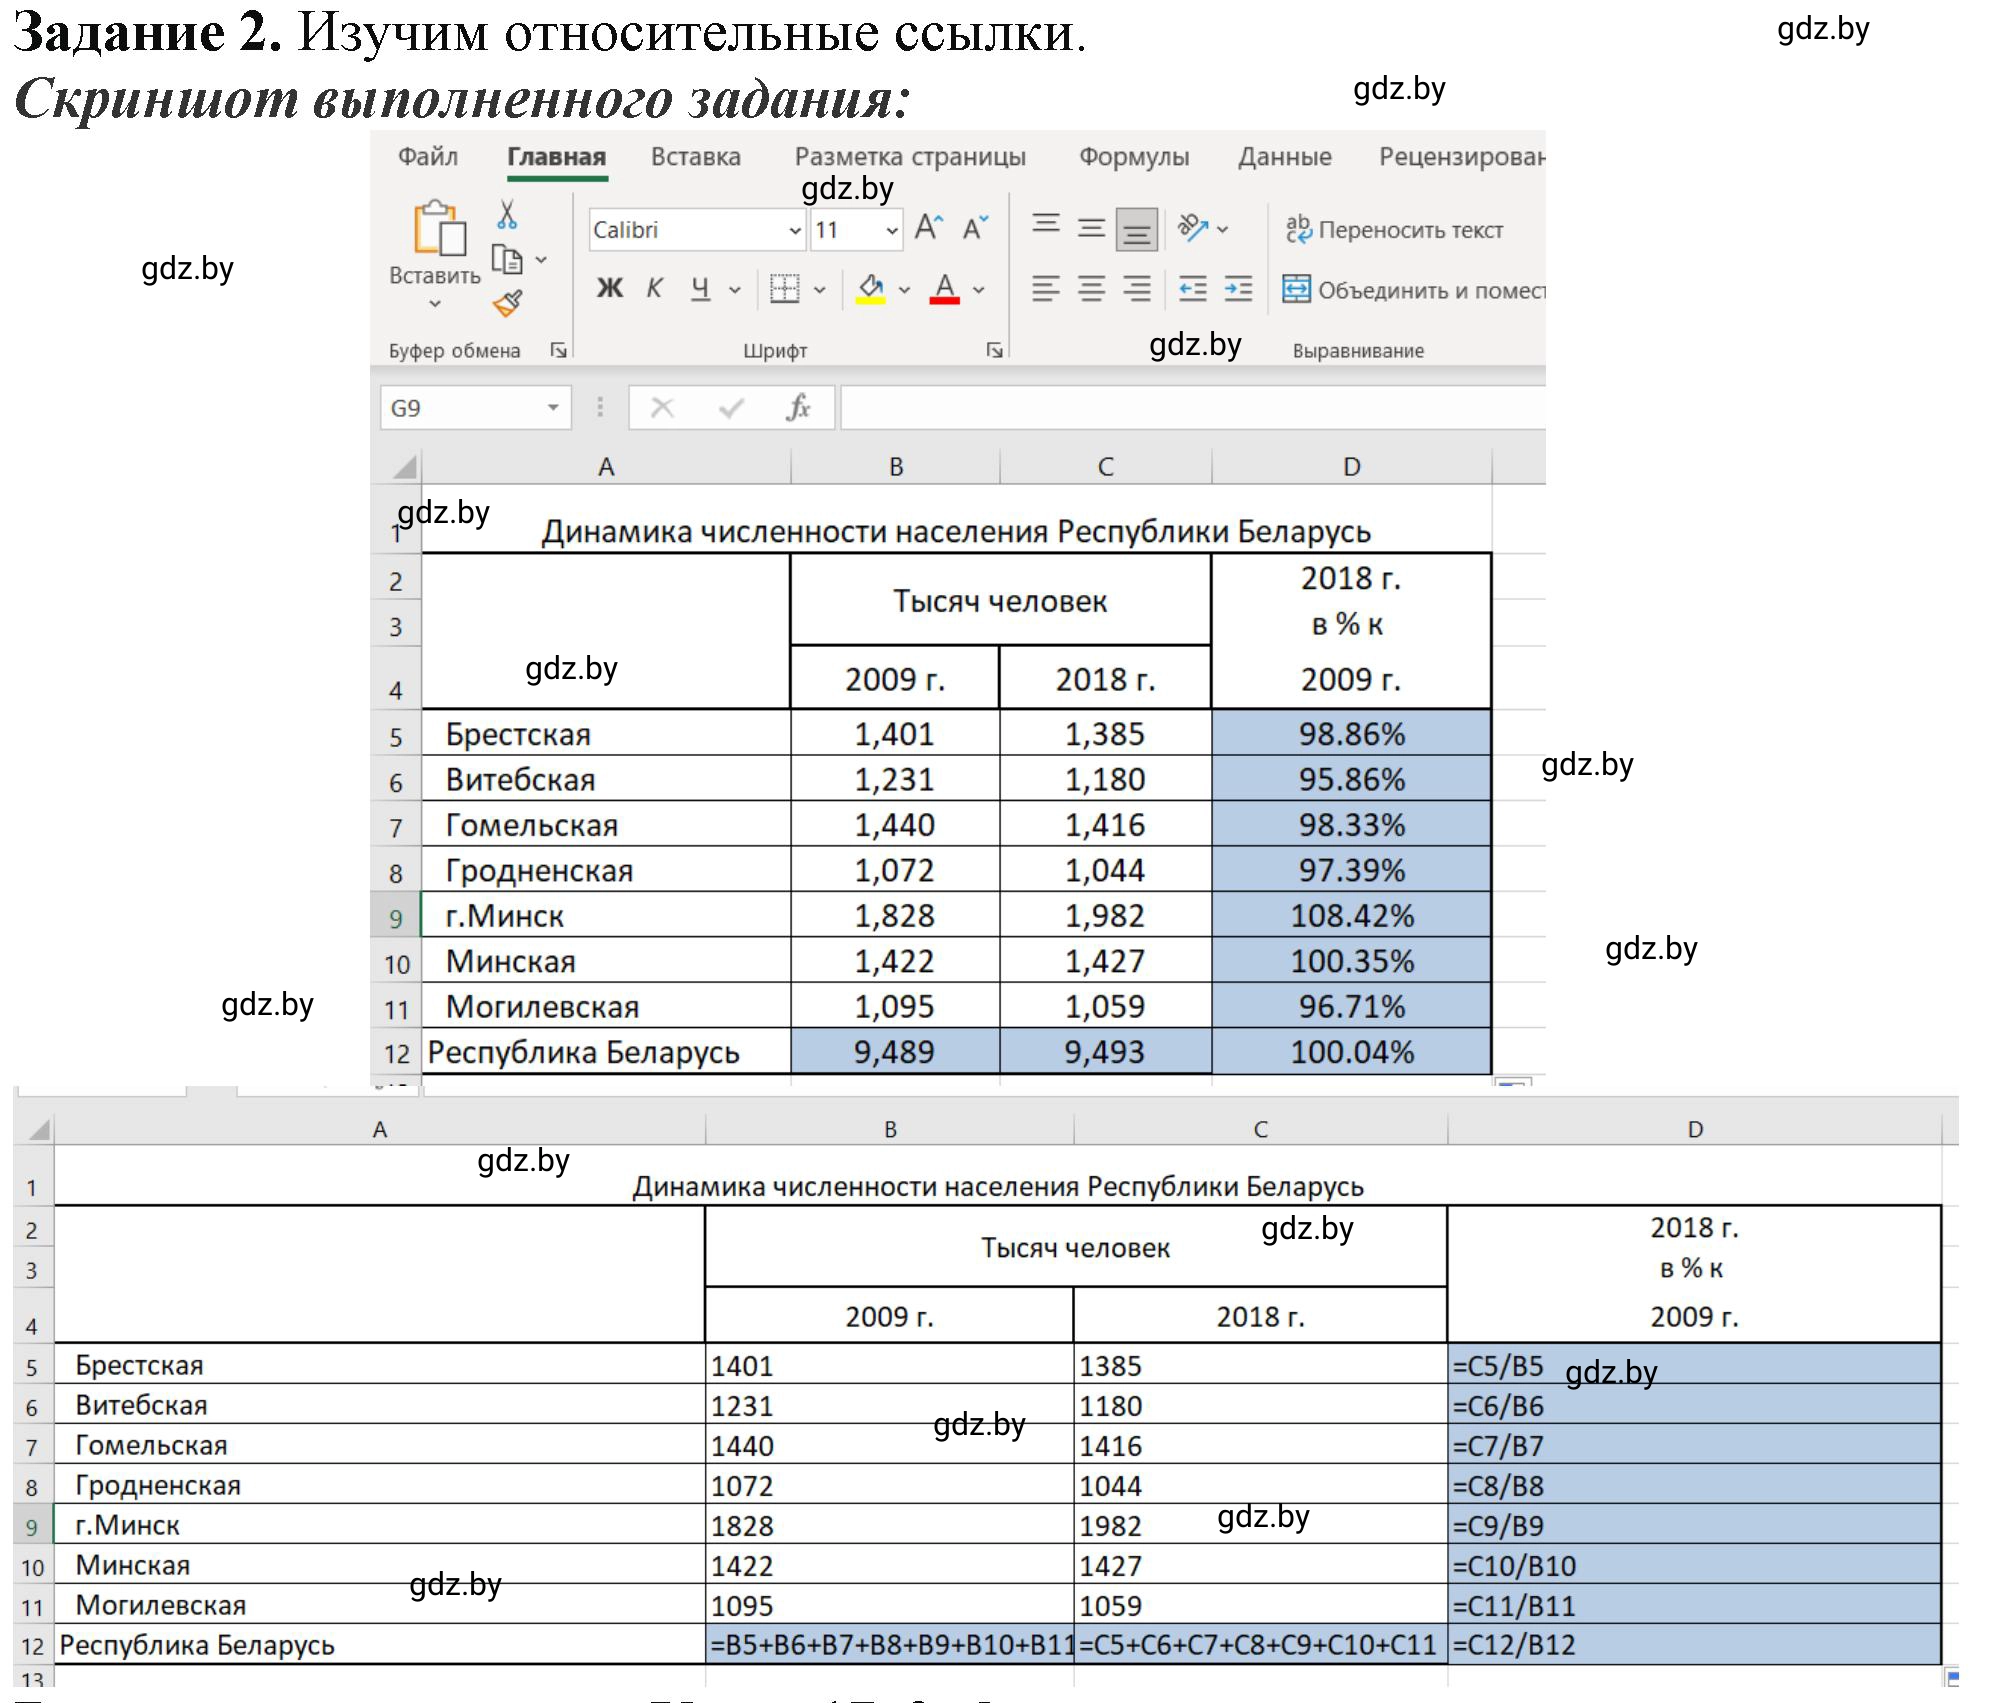Click the fx insert function icon
Image resolution: width=1993 pixels, height=1703 pixels.
[798, 408]
